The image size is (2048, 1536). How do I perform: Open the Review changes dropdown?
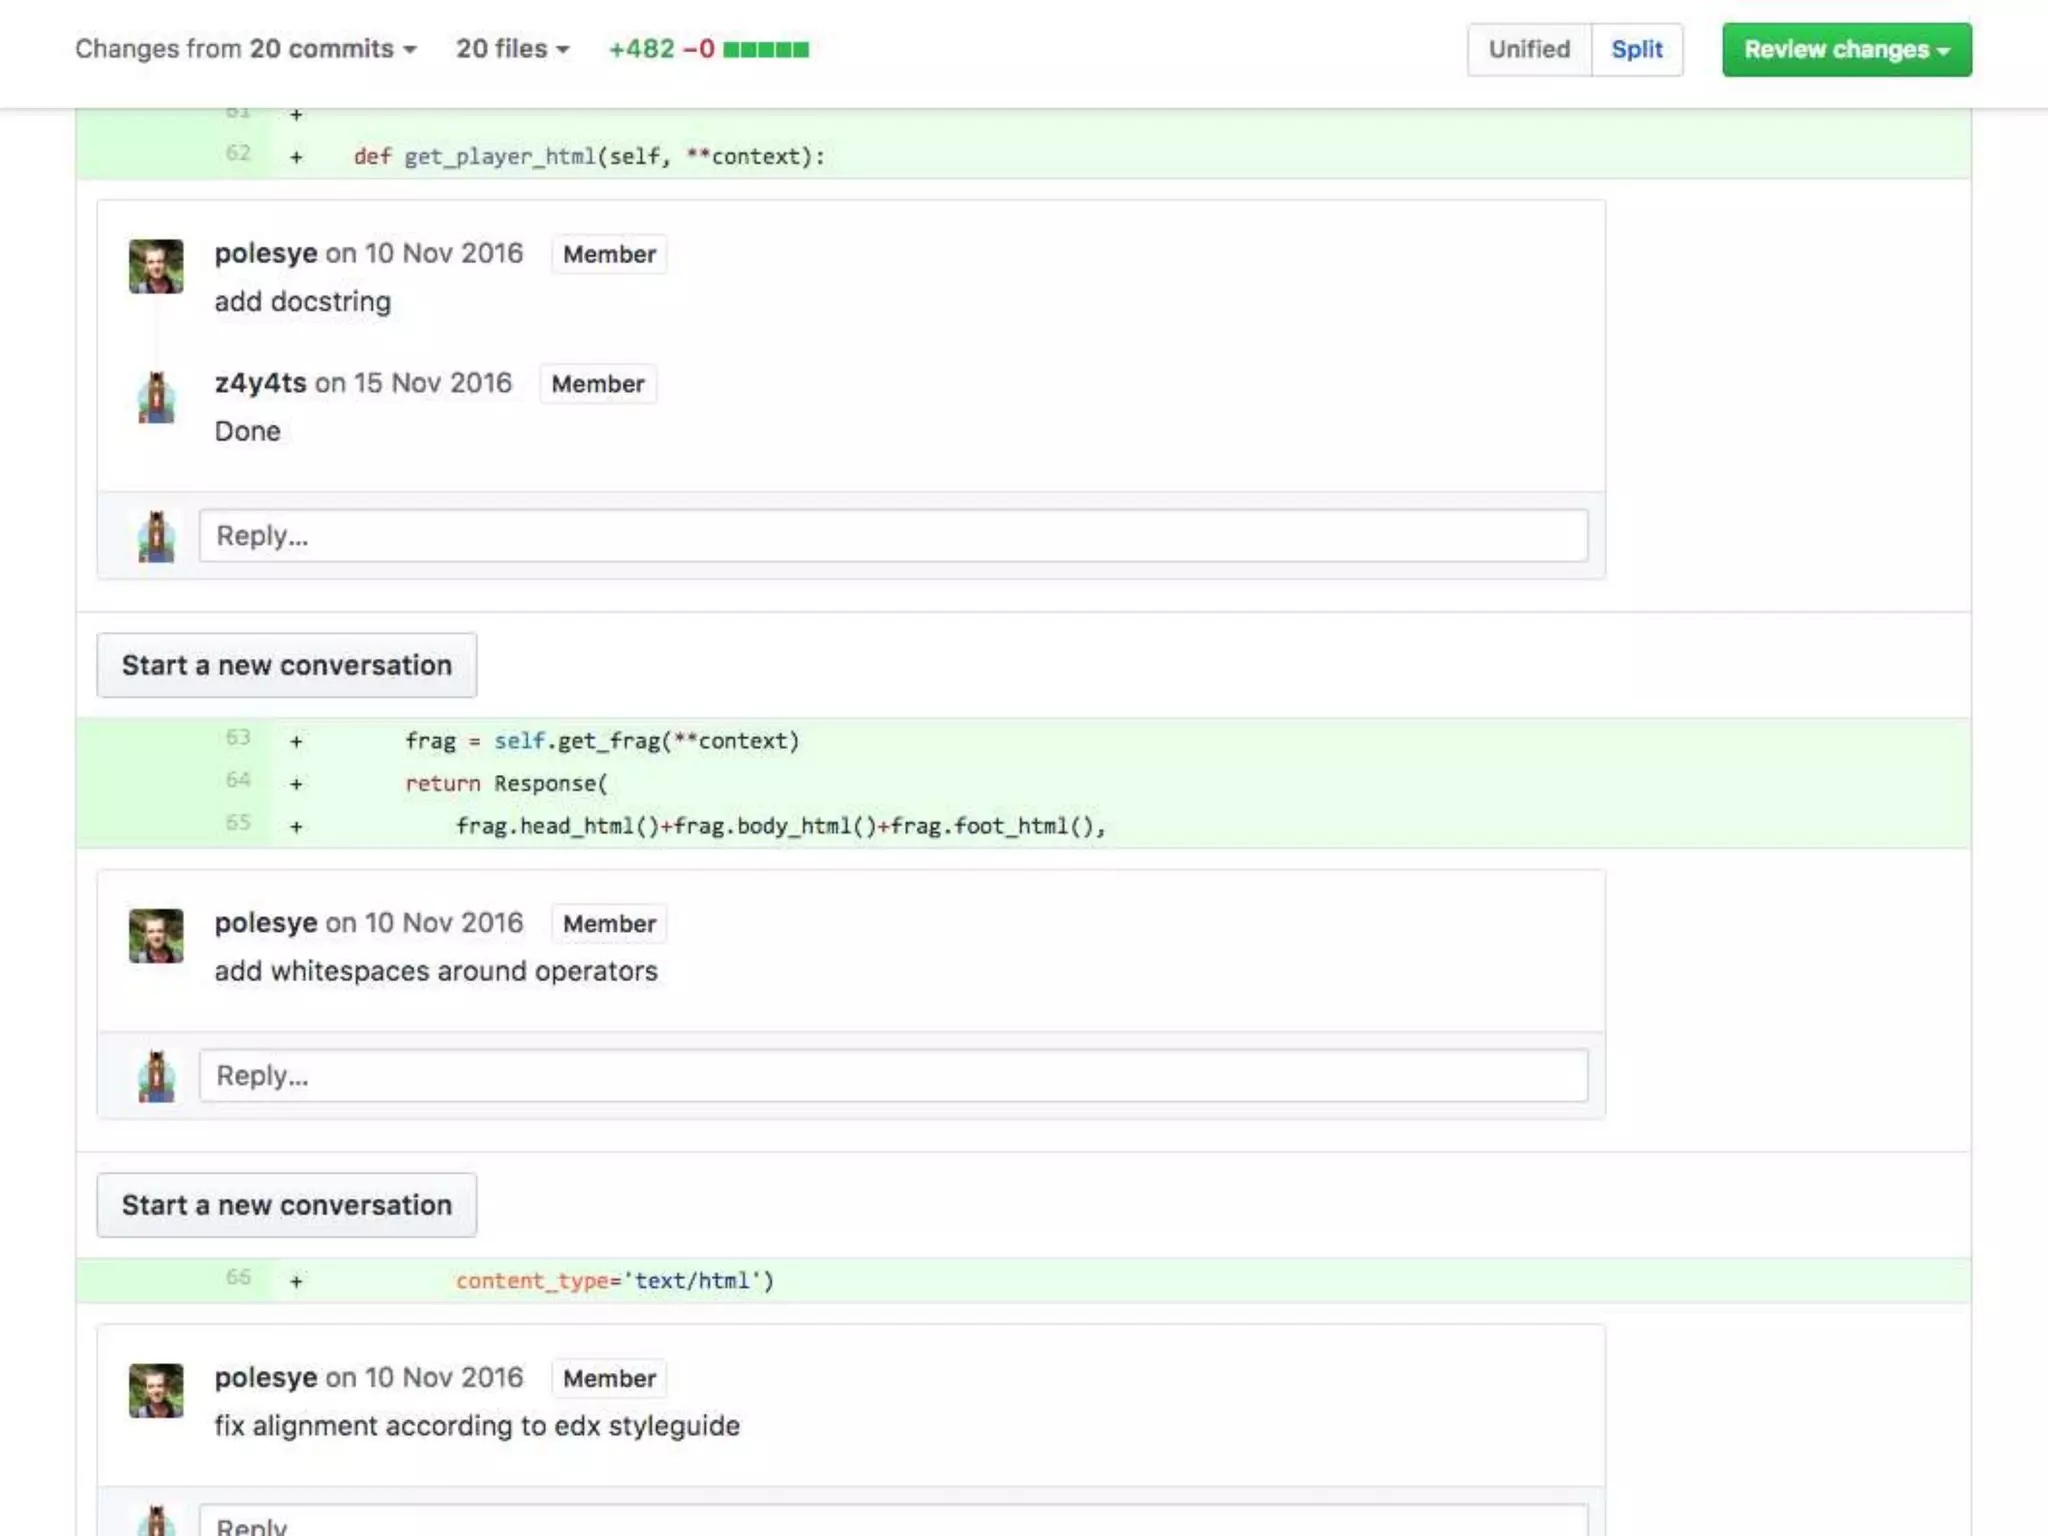pos(1846,50)
